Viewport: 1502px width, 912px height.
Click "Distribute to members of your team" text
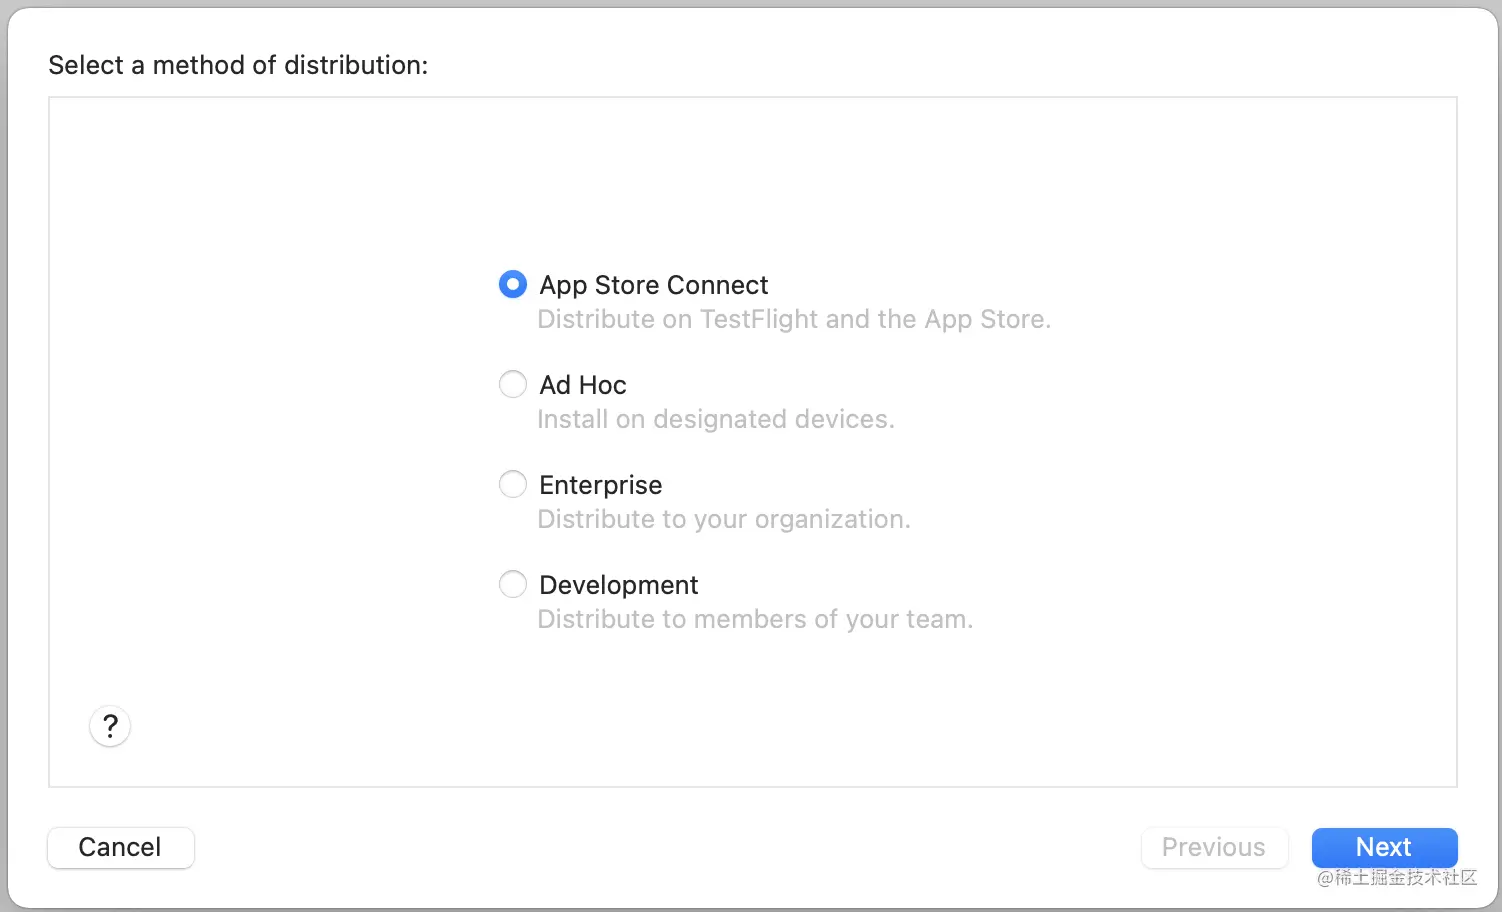coord(755,619)
